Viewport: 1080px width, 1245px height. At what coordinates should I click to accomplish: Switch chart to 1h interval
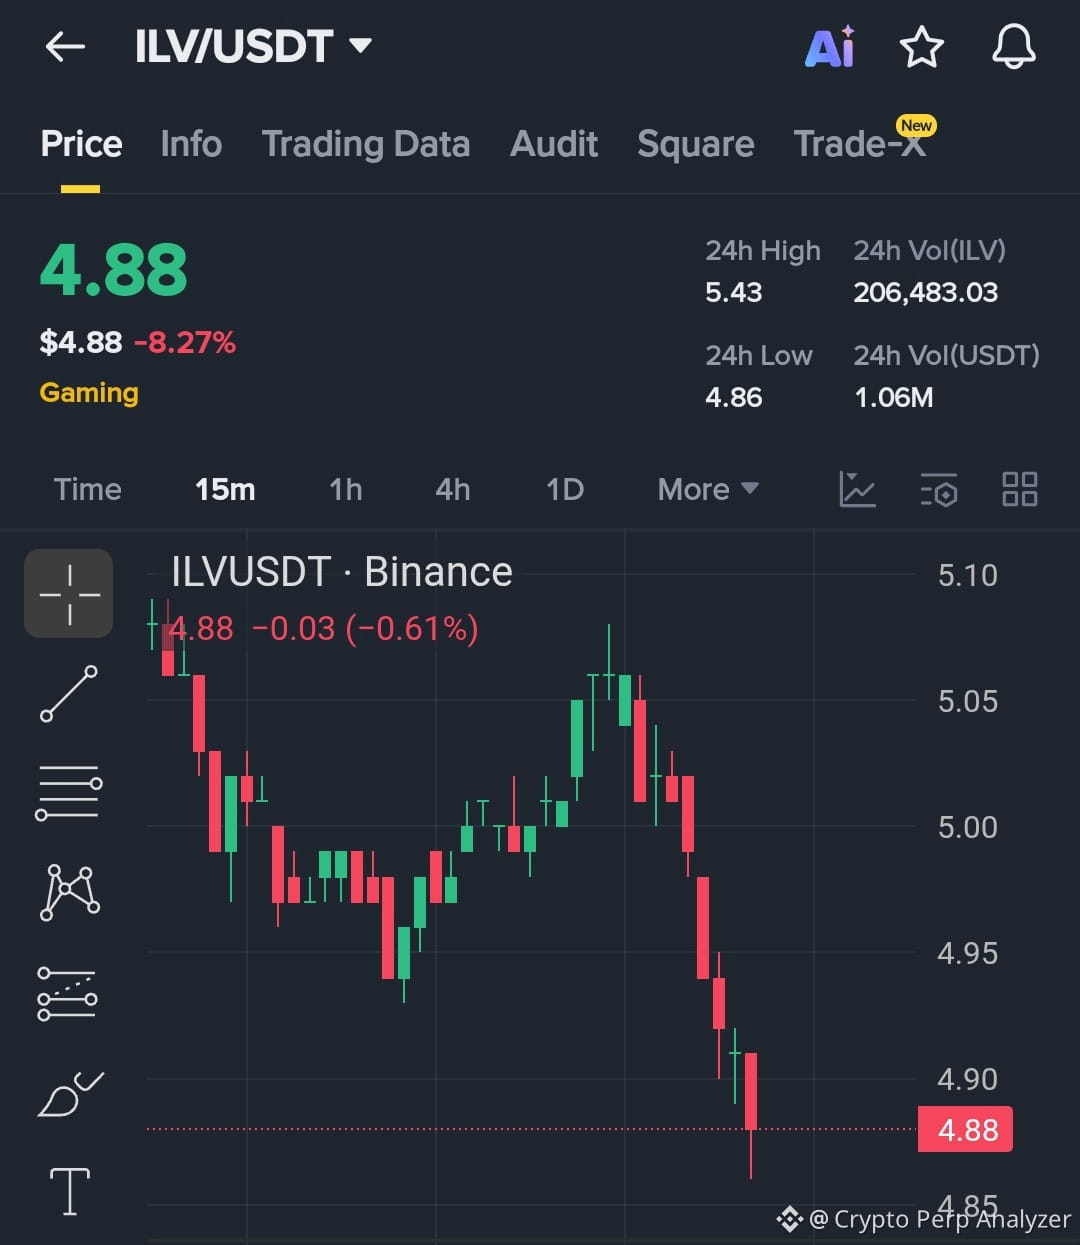[x=346, y=489]
